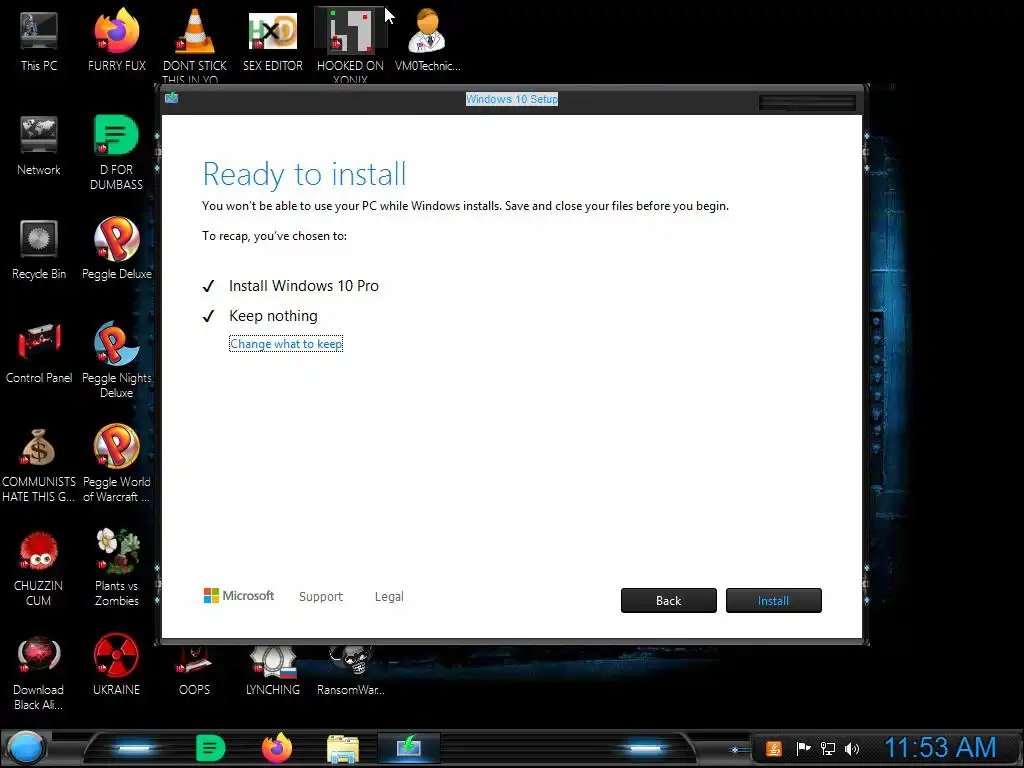Select the money bag desktop icon
The image size is (1024, 768).
pyautogui.click(x=39, y=465)
